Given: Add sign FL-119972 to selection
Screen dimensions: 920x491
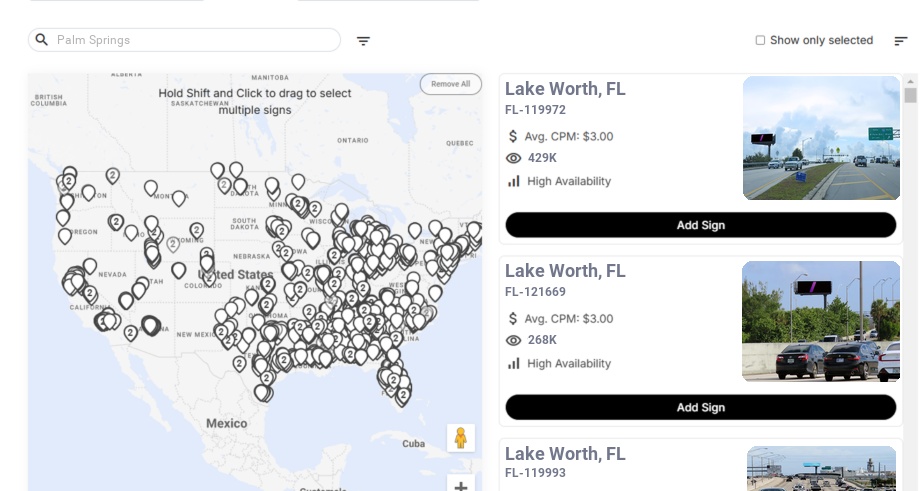Looking at the screenshot, I should tap(700, 225).
